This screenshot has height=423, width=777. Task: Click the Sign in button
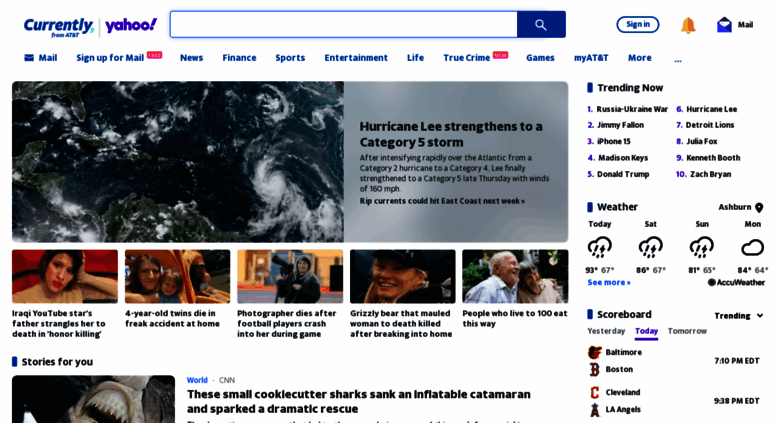[638, 24]
